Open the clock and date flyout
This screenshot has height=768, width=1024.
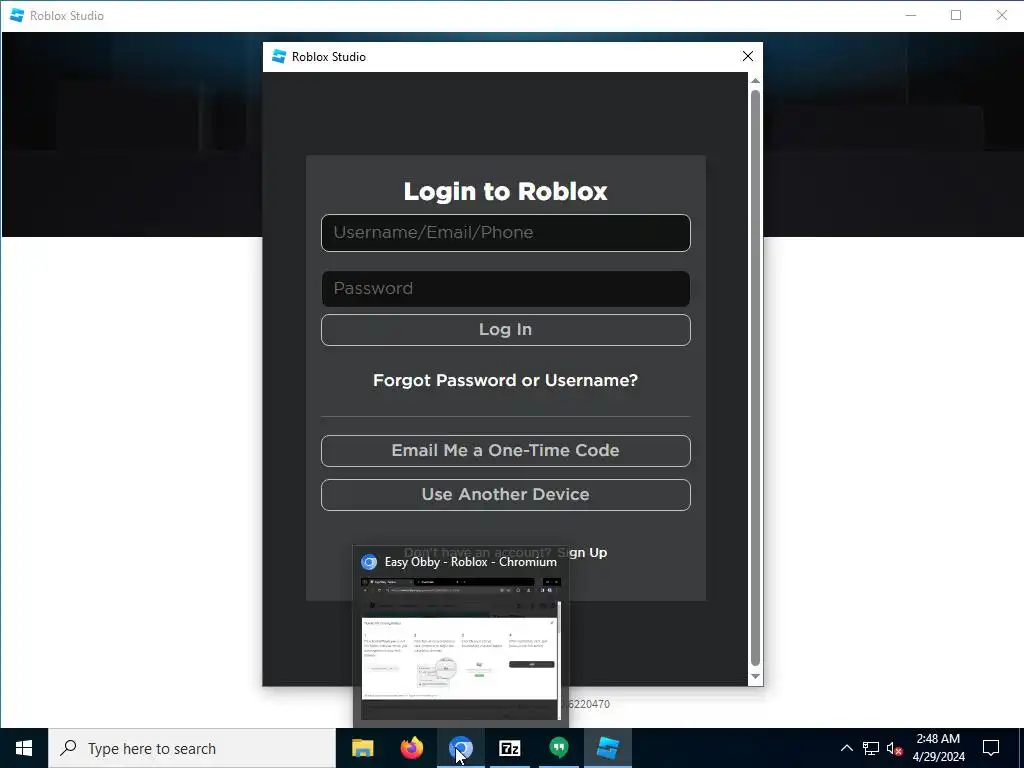click(938, 748)
